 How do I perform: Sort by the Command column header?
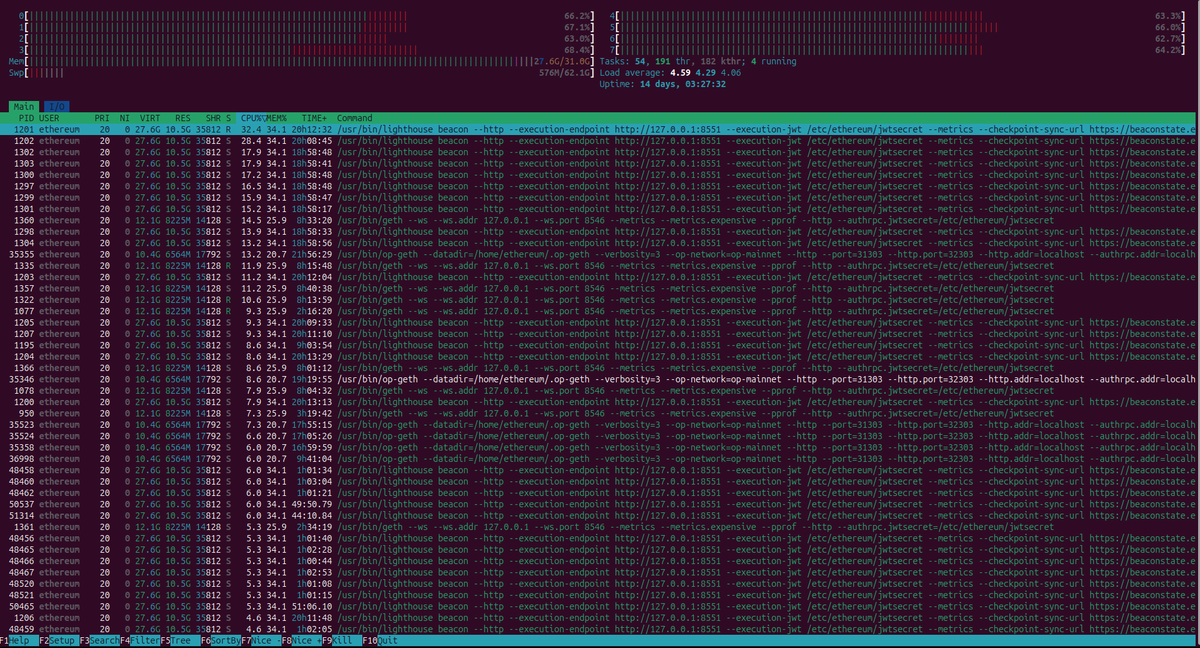click(x=355, y=118)
